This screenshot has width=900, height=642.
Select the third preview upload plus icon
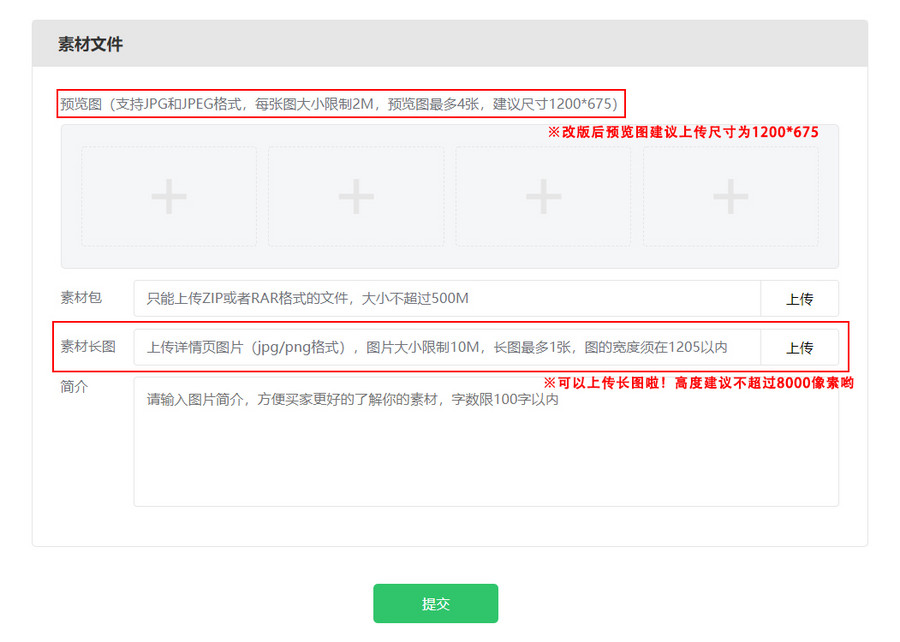[x=543, y=197]
